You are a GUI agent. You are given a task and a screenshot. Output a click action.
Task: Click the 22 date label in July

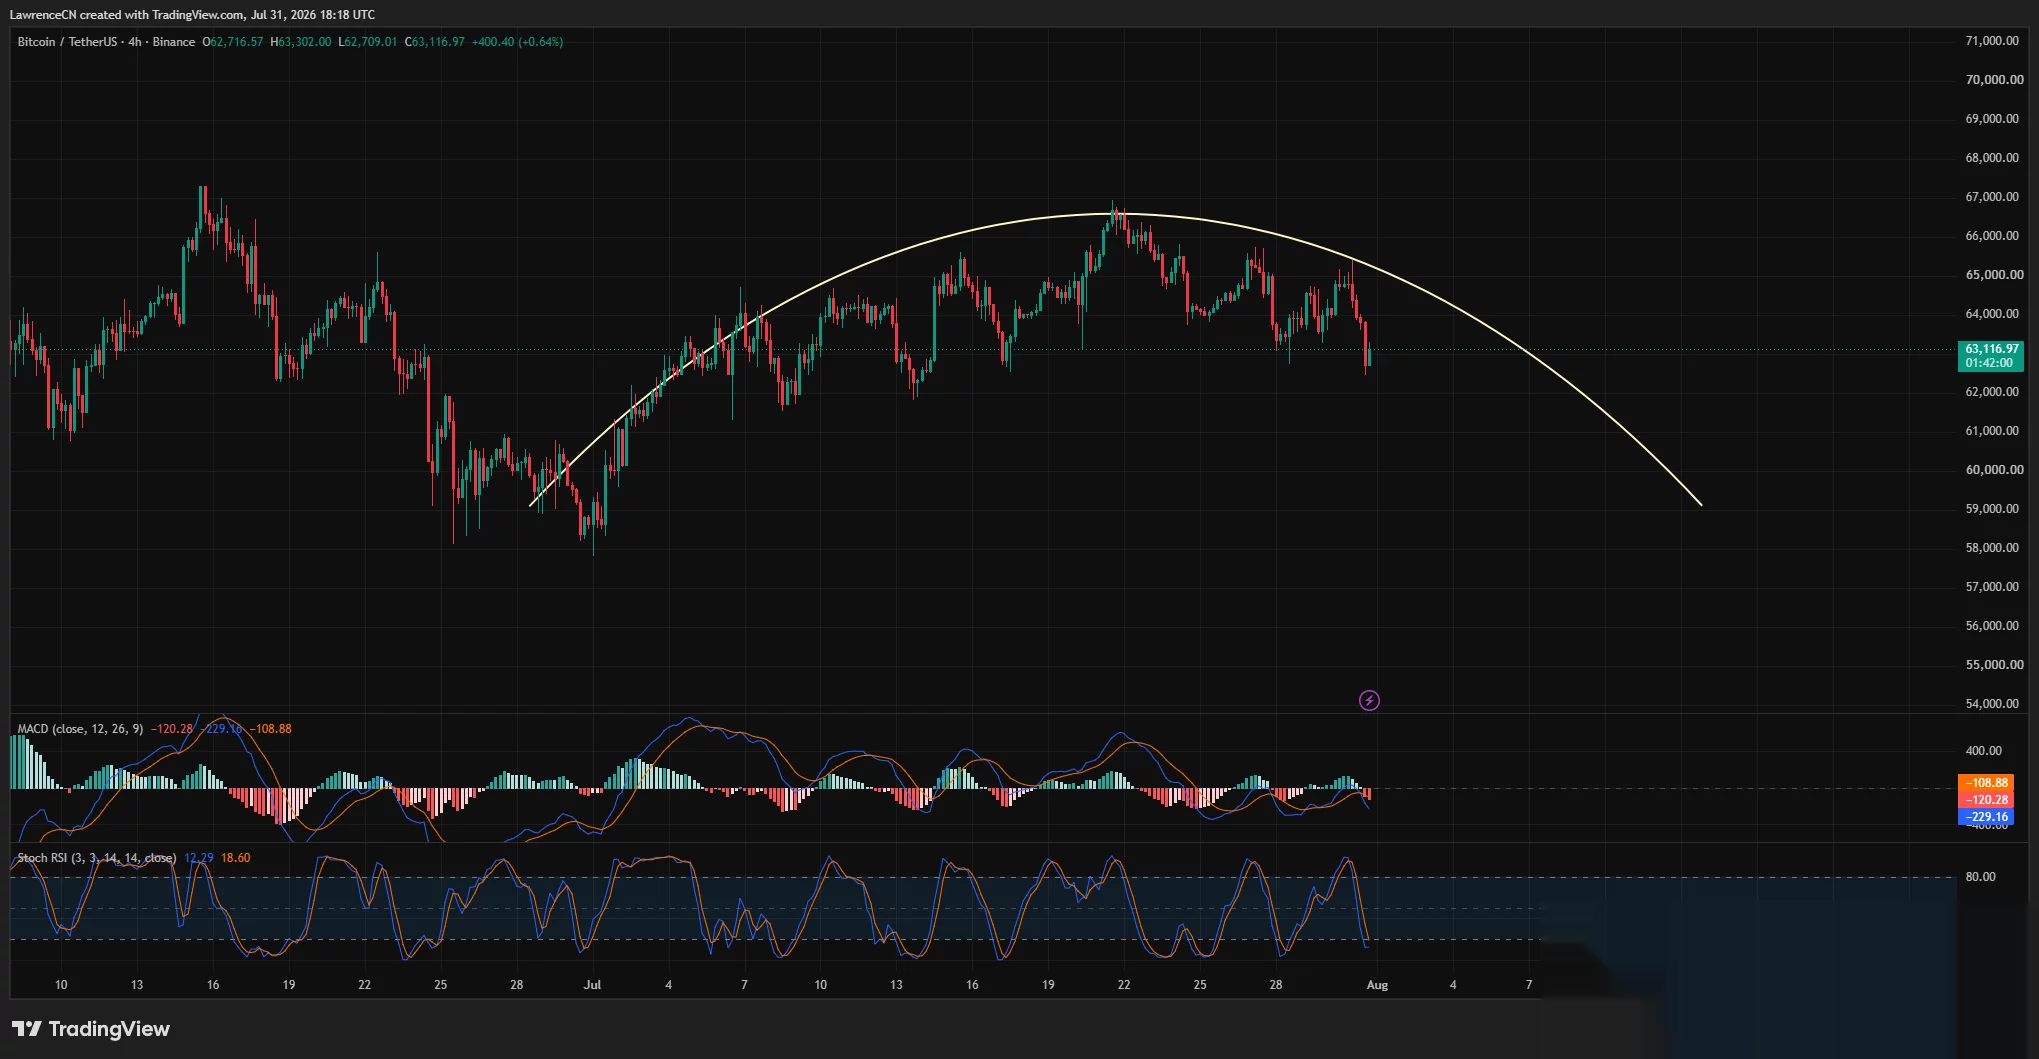pyautogui.click(x=1124, y=985)
